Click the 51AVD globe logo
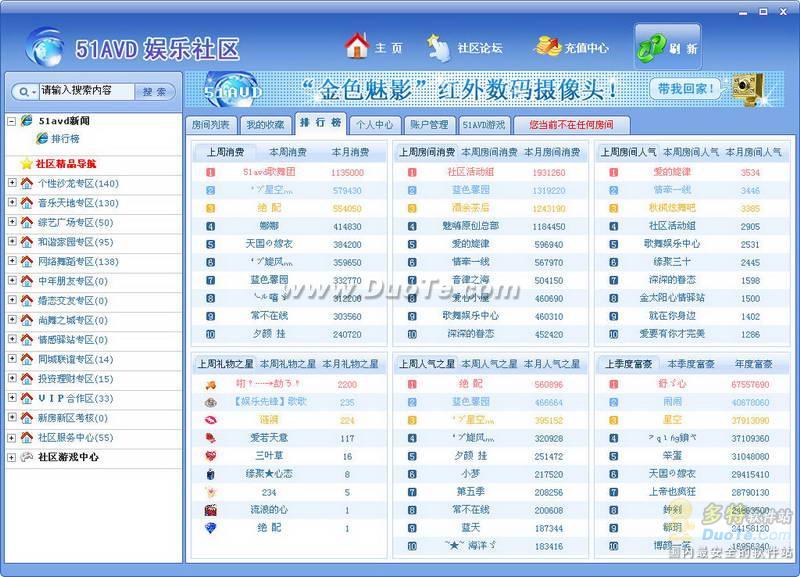800x577 pixels. (45, 47)
